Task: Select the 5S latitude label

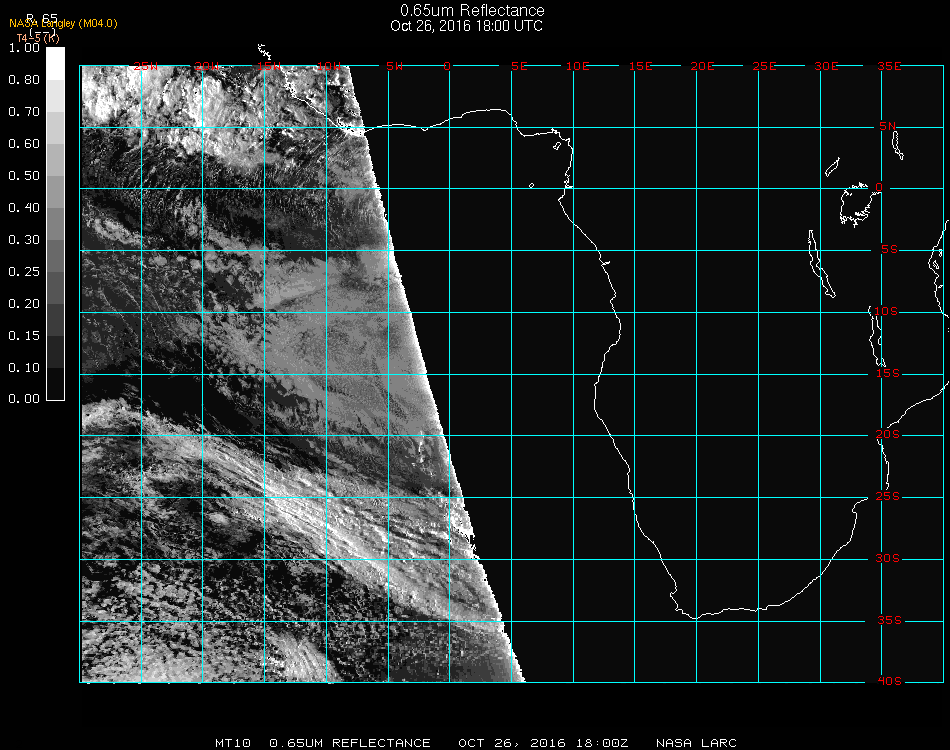Action: pyautogui.click(x=889, y=250)
